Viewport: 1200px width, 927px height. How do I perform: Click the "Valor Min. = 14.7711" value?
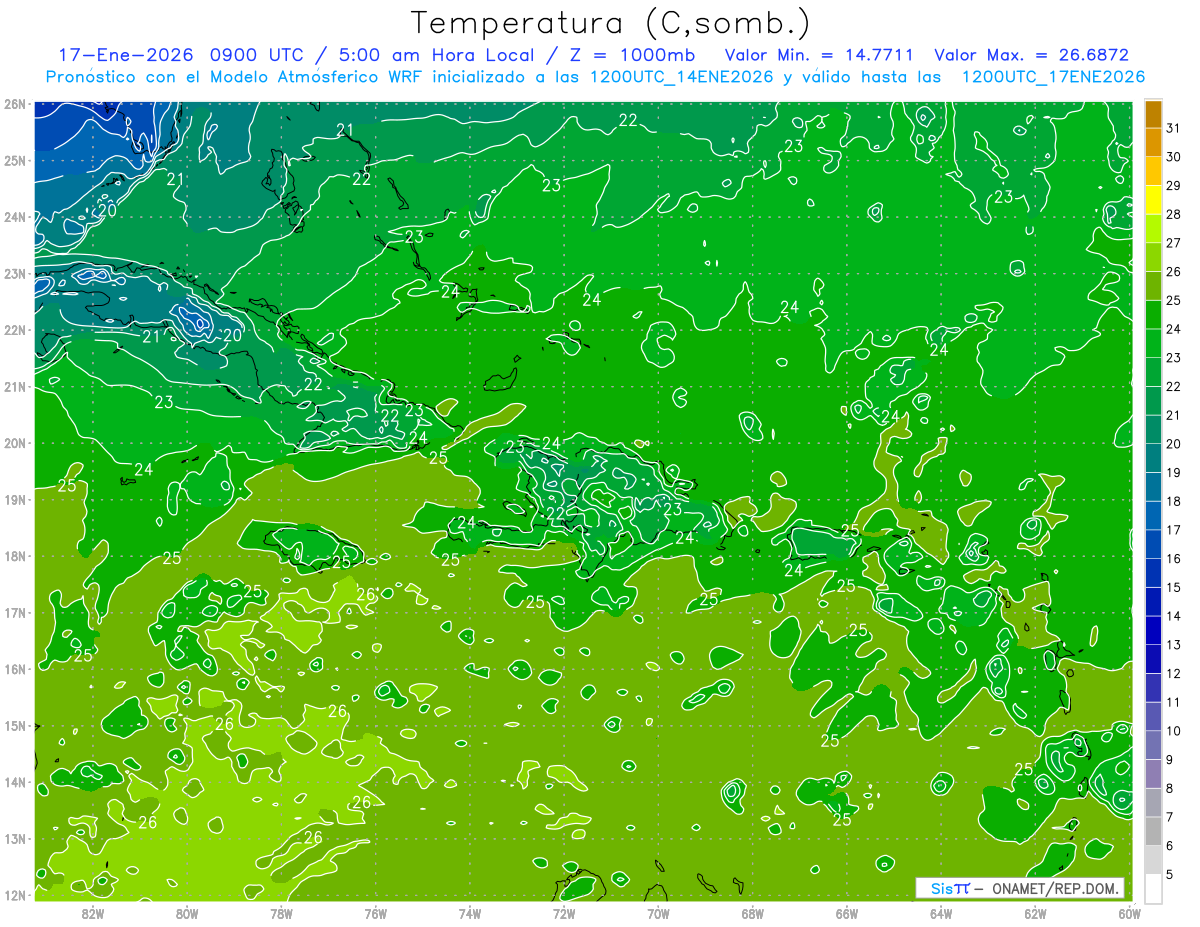(819, 56)
